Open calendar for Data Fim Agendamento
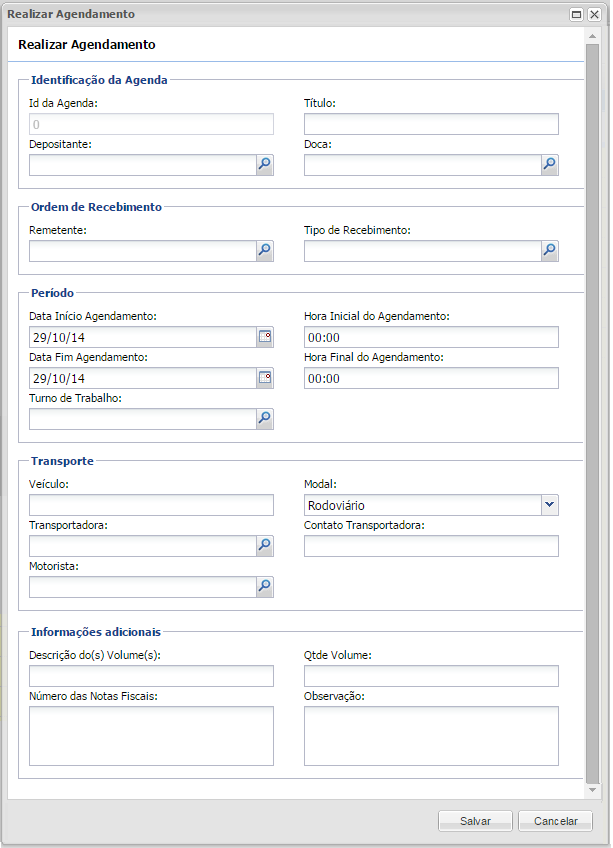 pos(265,378)
